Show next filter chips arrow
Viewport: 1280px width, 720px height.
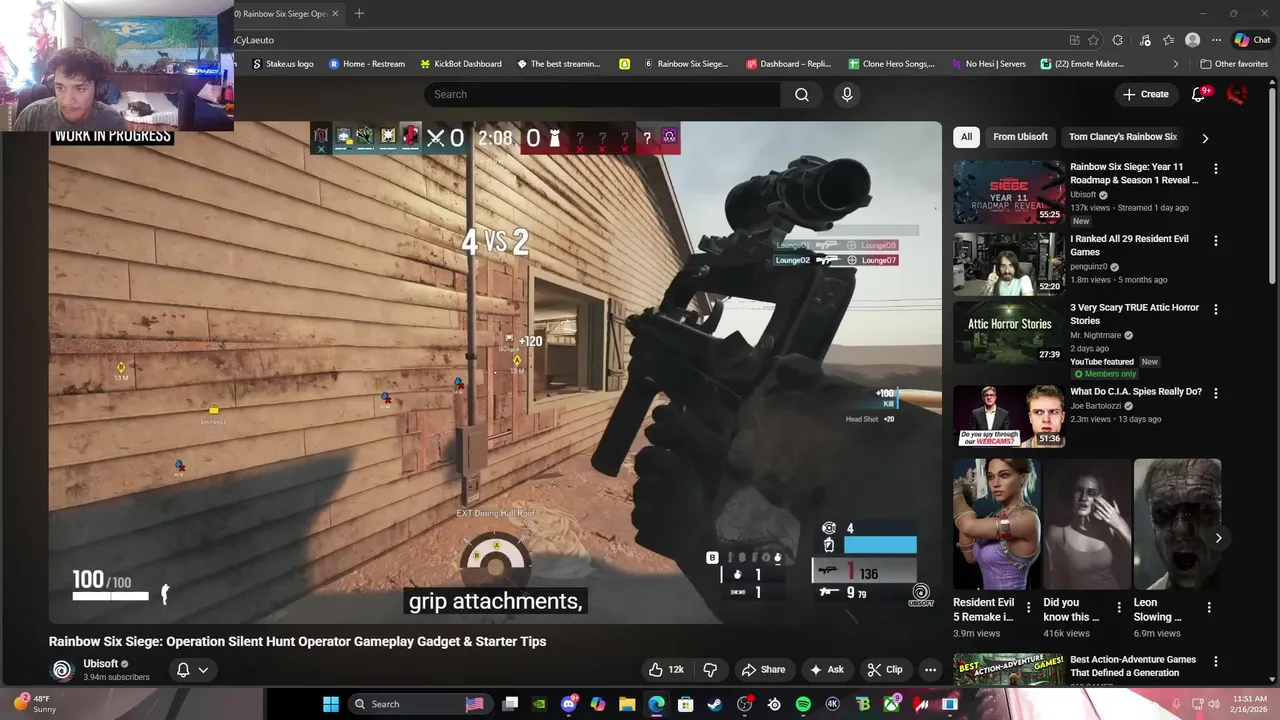[1205, 138]
